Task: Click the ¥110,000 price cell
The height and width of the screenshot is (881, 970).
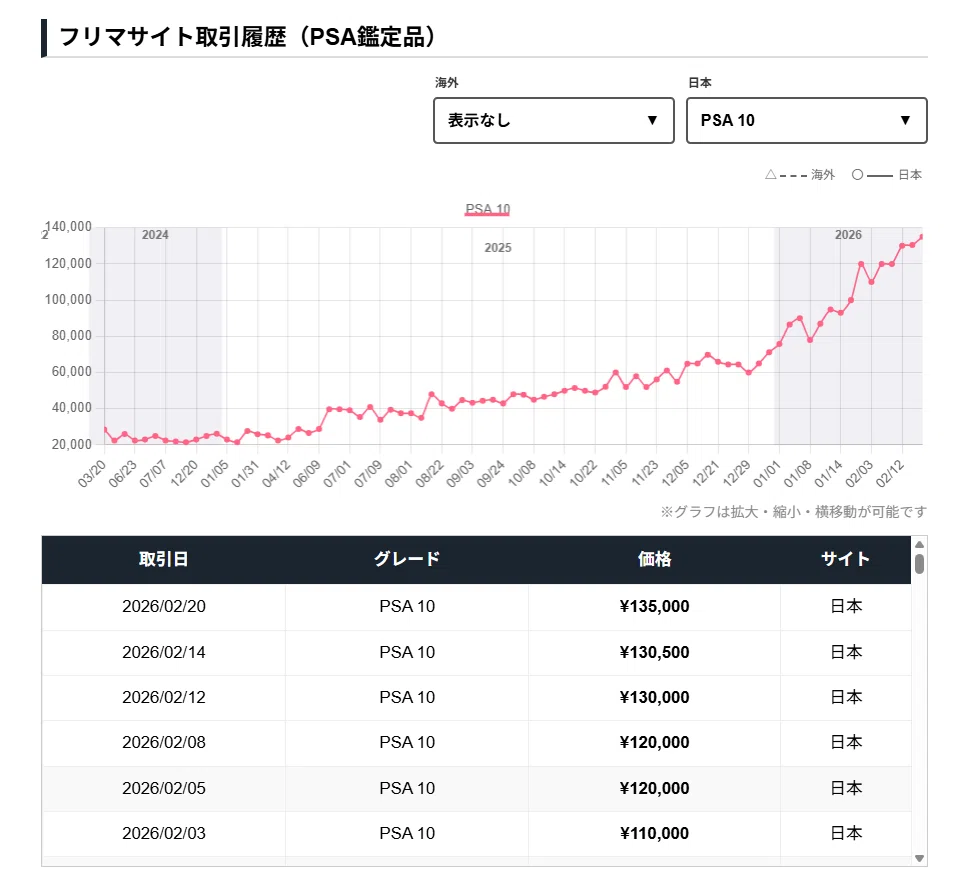Action: (x=655, y=833)
